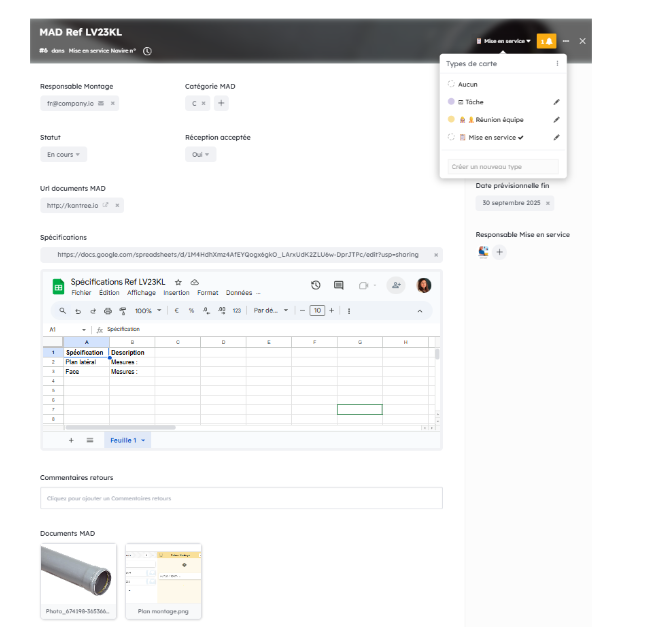Select Réunion équipe card type
Screen dimensions: 647x638
click(x=489, y=119)
